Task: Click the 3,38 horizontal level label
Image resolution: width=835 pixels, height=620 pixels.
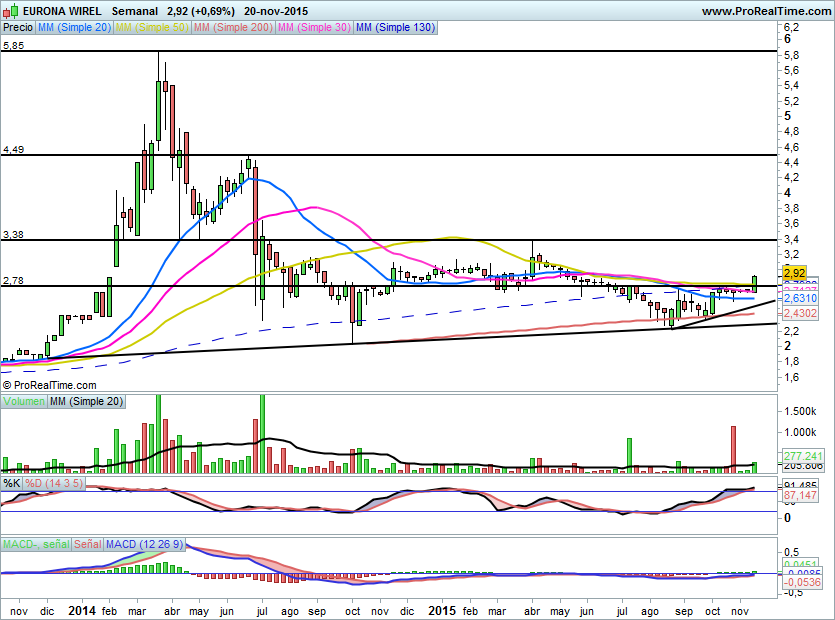Action: pyautogui.click(x=13, y=234)
